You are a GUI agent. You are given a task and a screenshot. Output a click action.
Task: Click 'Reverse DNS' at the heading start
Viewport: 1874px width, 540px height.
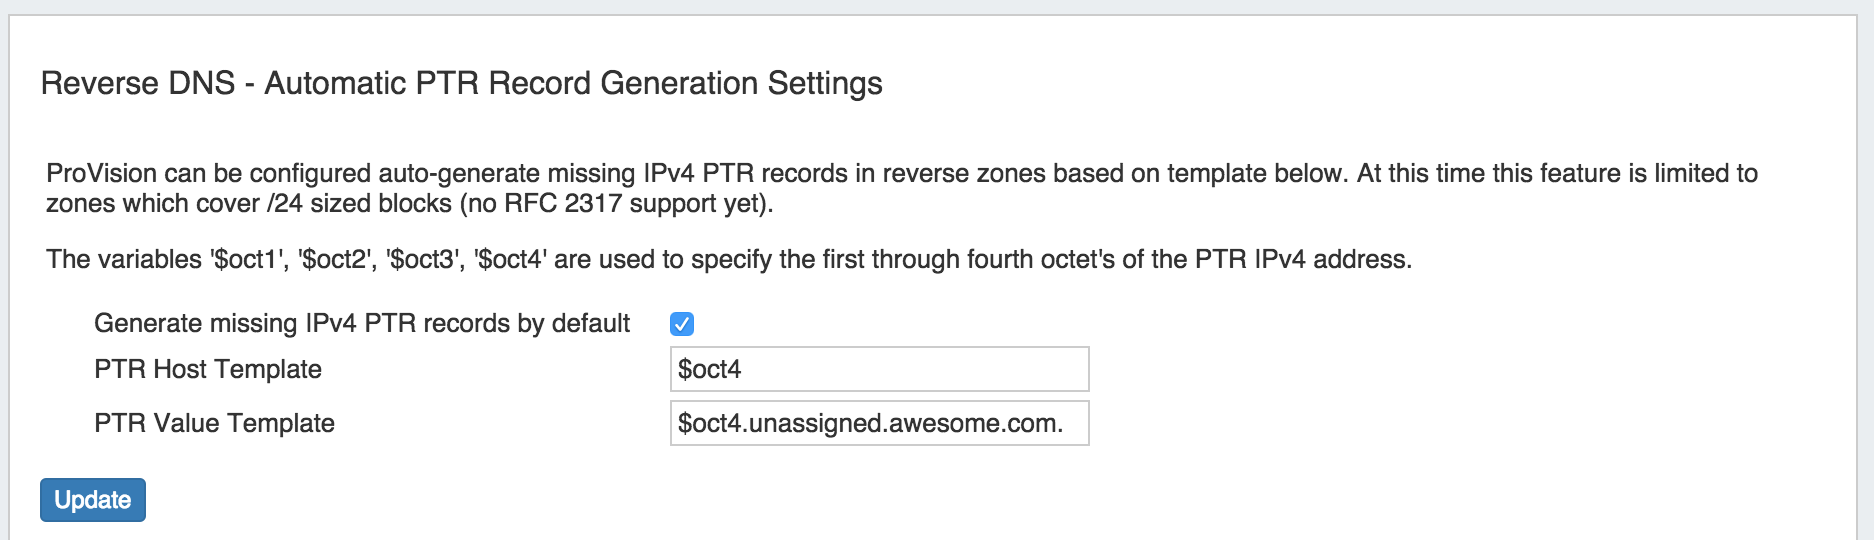click(x=138, y=83)
